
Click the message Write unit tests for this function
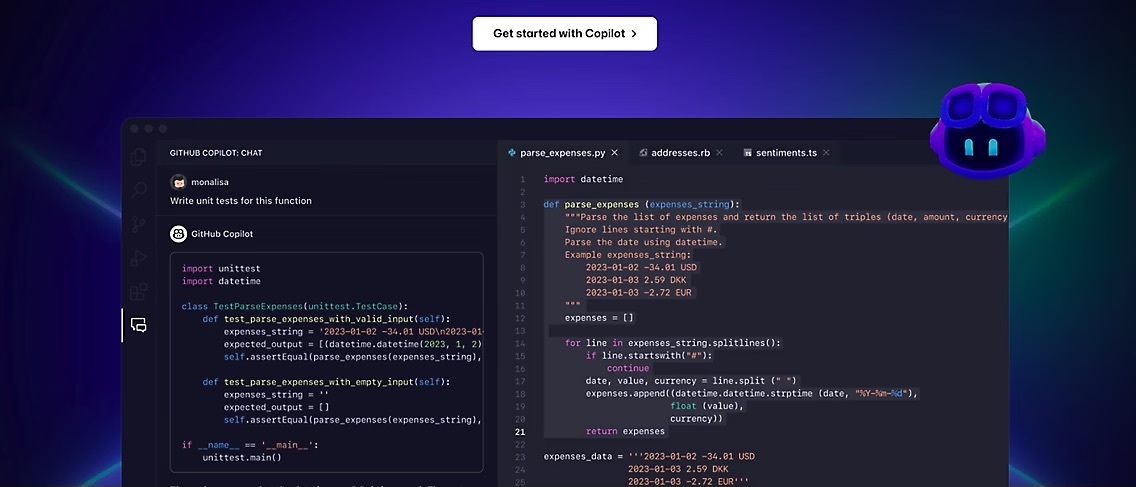pyautogui.click(x=241, y=201)
